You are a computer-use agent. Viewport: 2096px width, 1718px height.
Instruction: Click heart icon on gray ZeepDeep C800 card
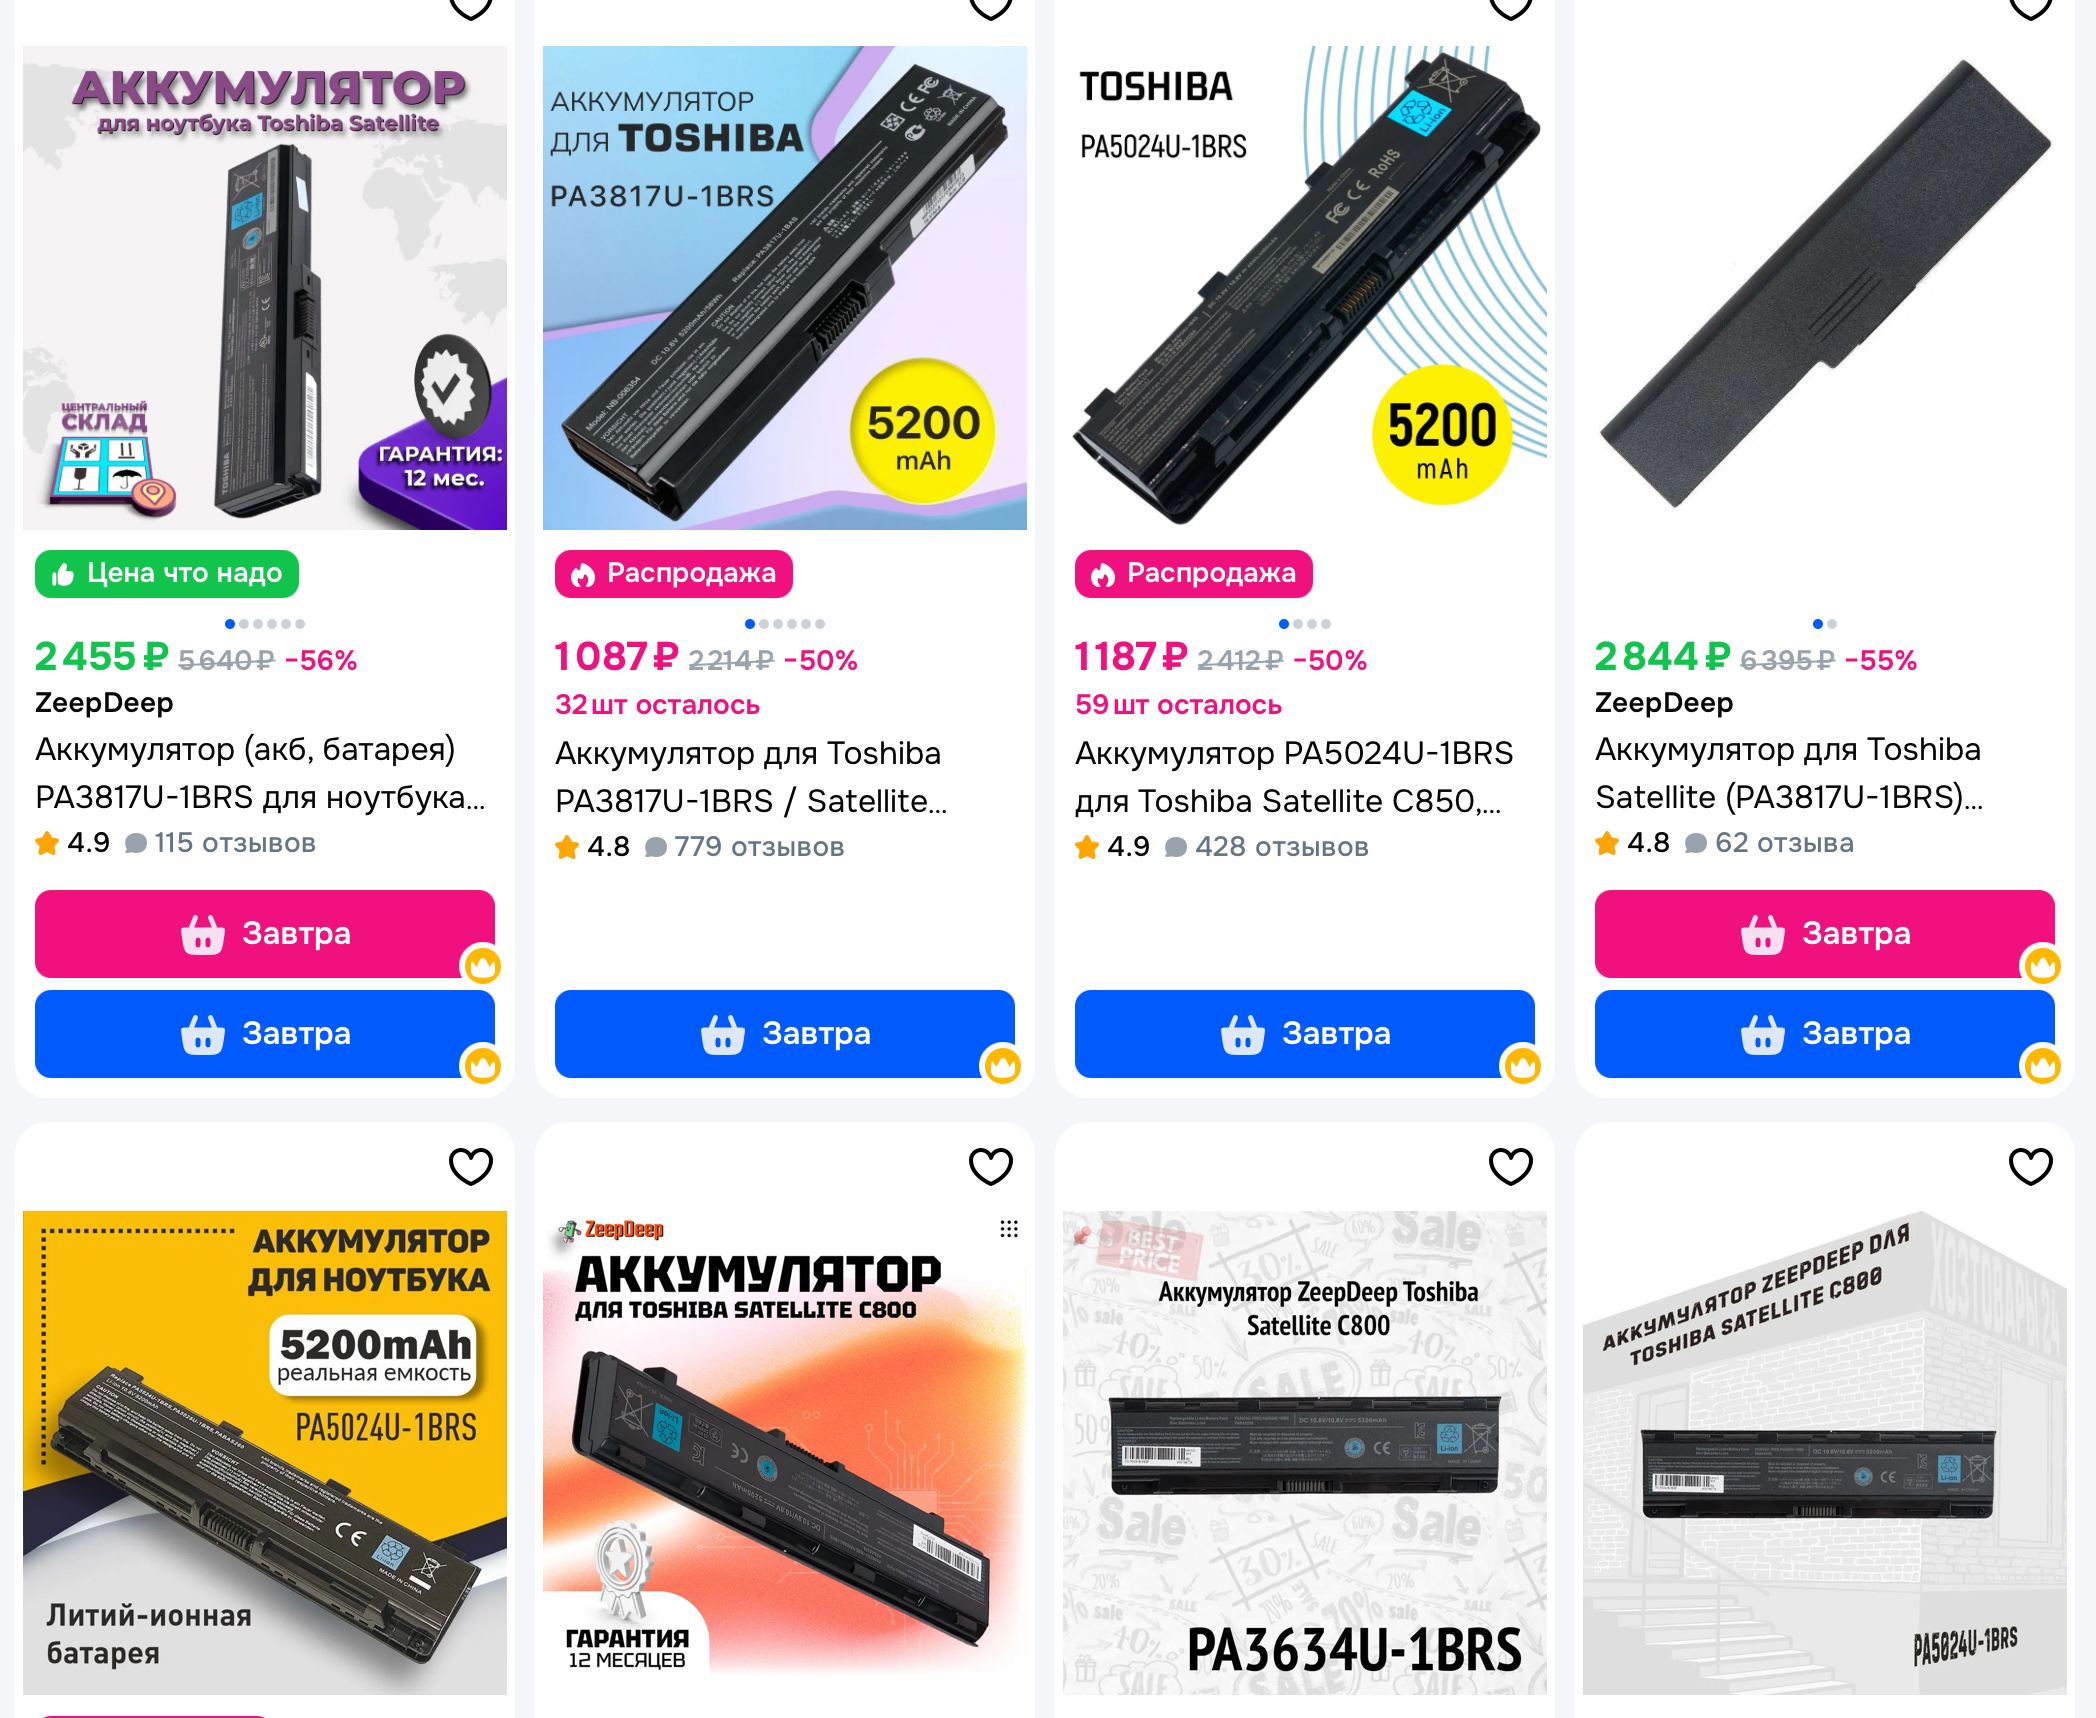2031,1166
